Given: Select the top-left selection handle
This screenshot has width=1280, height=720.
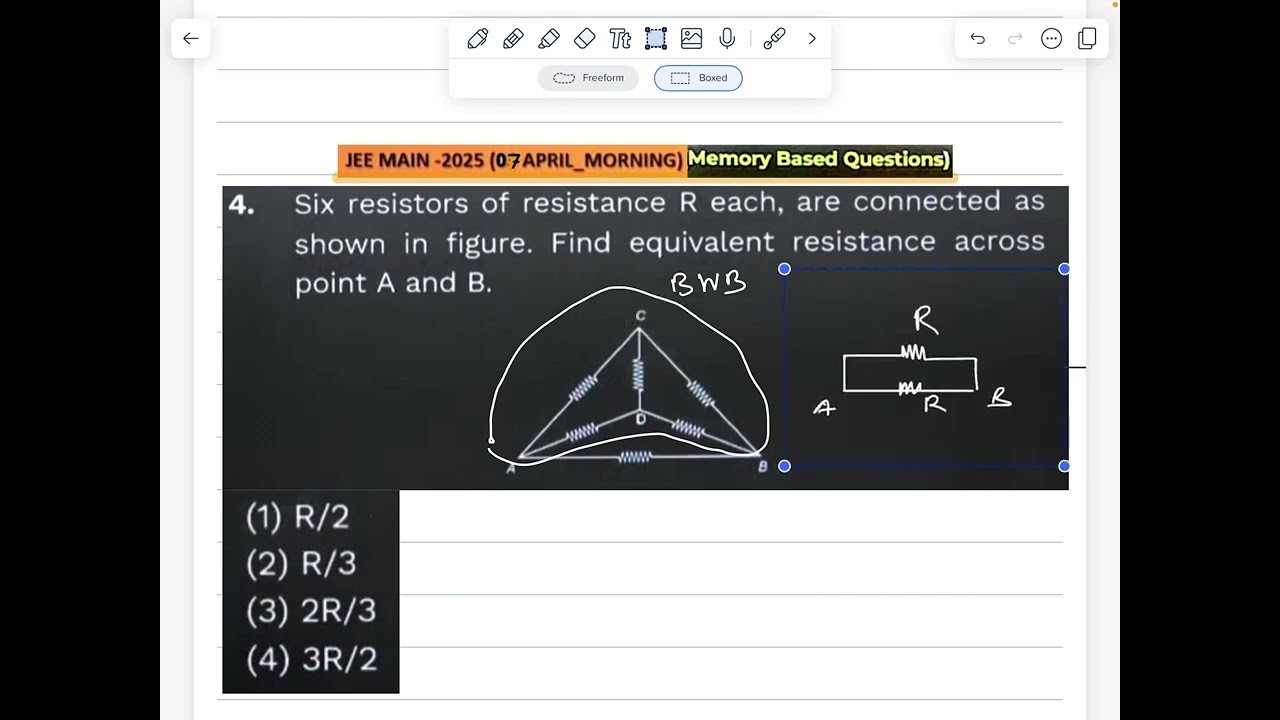Looking at the screenshot, I should [784, 269].
